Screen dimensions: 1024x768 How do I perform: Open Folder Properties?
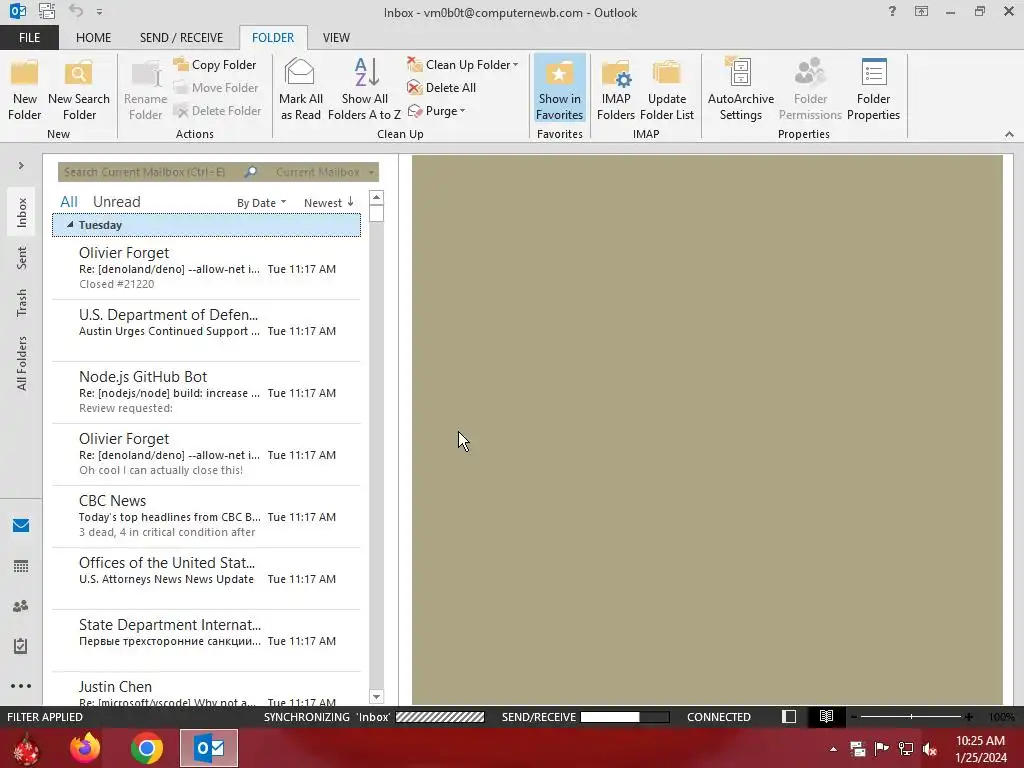[x=873, y=89]
